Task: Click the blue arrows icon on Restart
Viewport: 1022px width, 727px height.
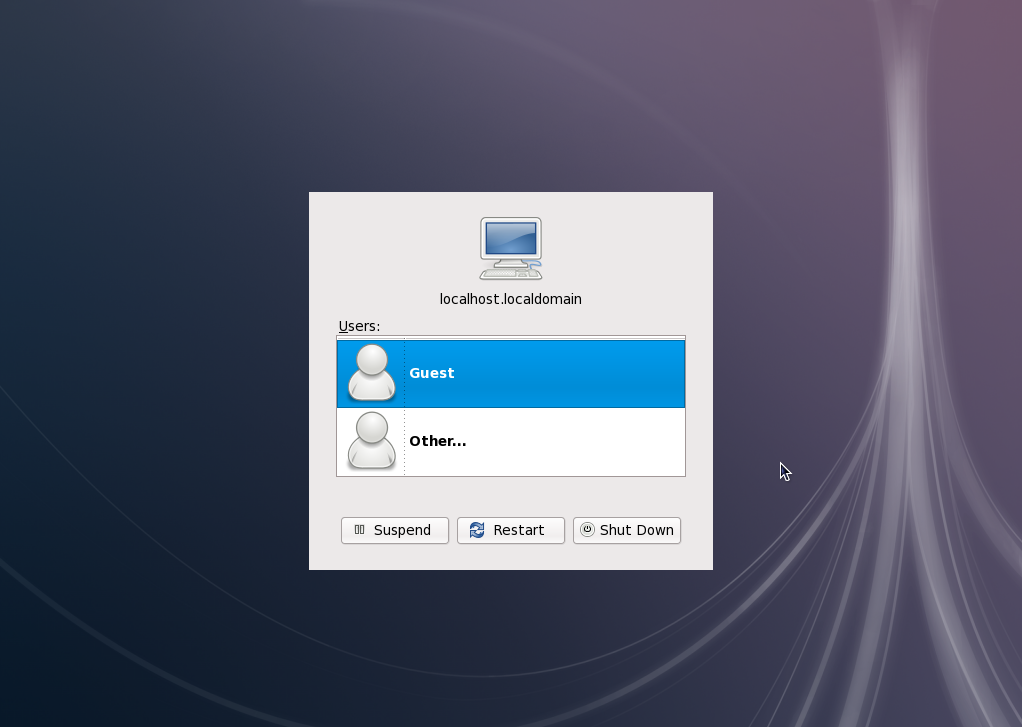Action: (x=477, y=530)
